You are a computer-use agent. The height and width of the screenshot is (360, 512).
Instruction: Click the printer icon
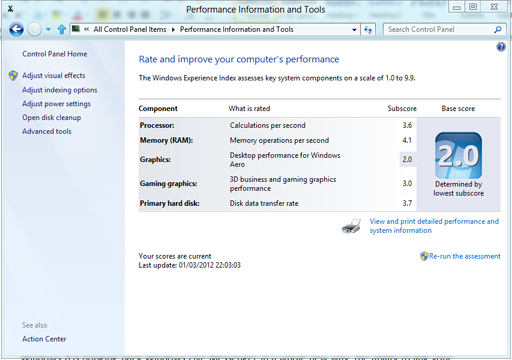coord(351,226)
